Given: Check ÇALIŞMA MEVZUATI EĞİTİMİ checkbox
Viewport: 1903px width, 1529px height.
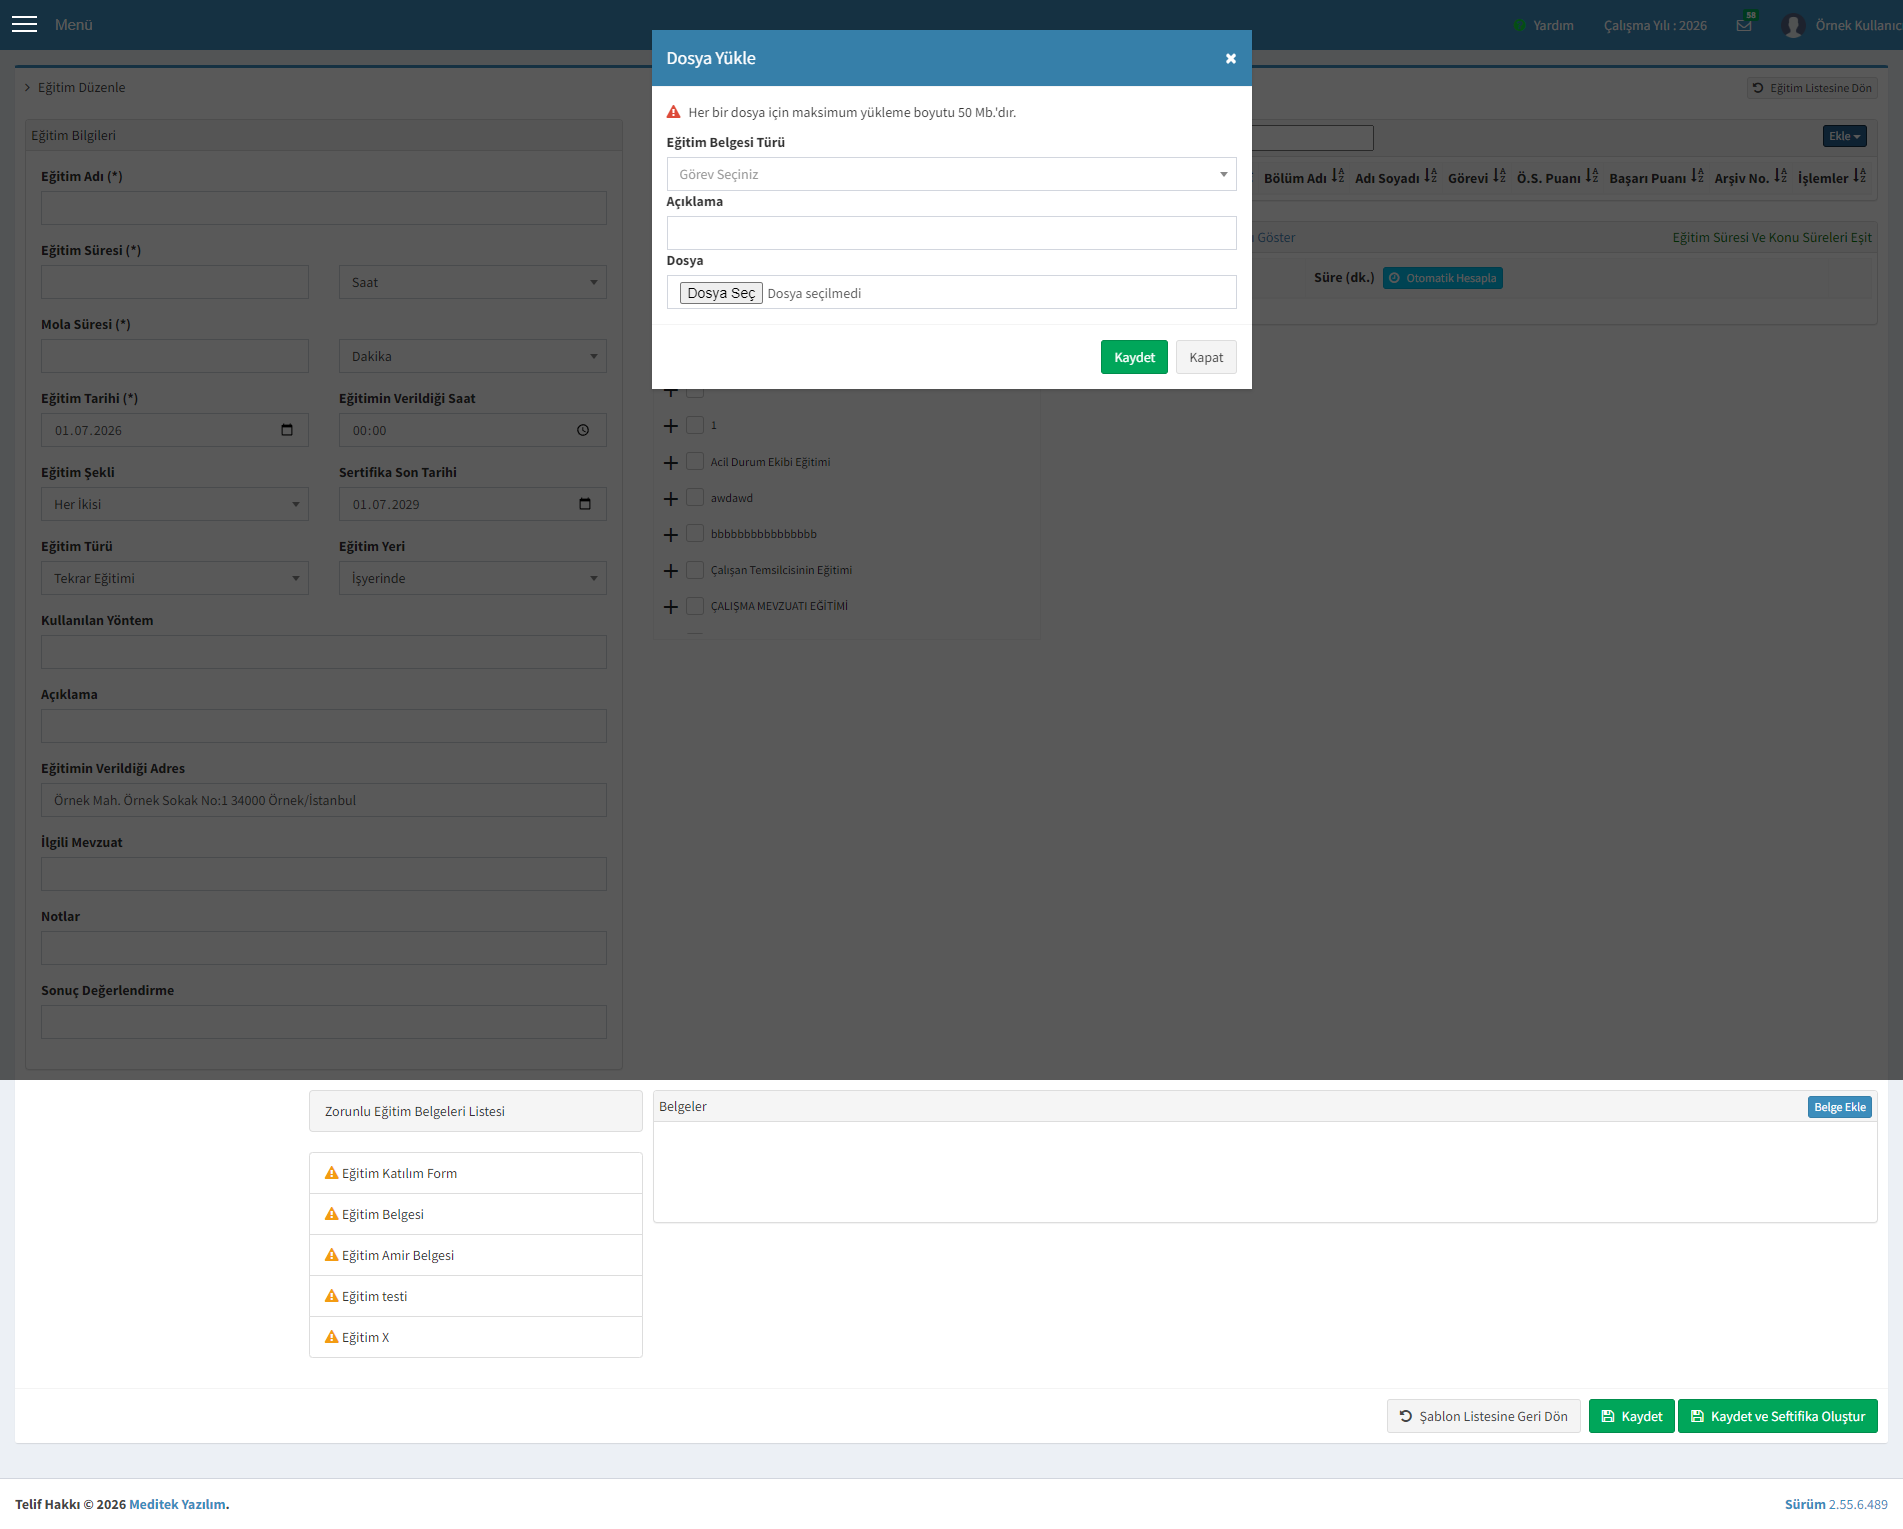Looking at the screenshot, I should [x=695, y=605].
